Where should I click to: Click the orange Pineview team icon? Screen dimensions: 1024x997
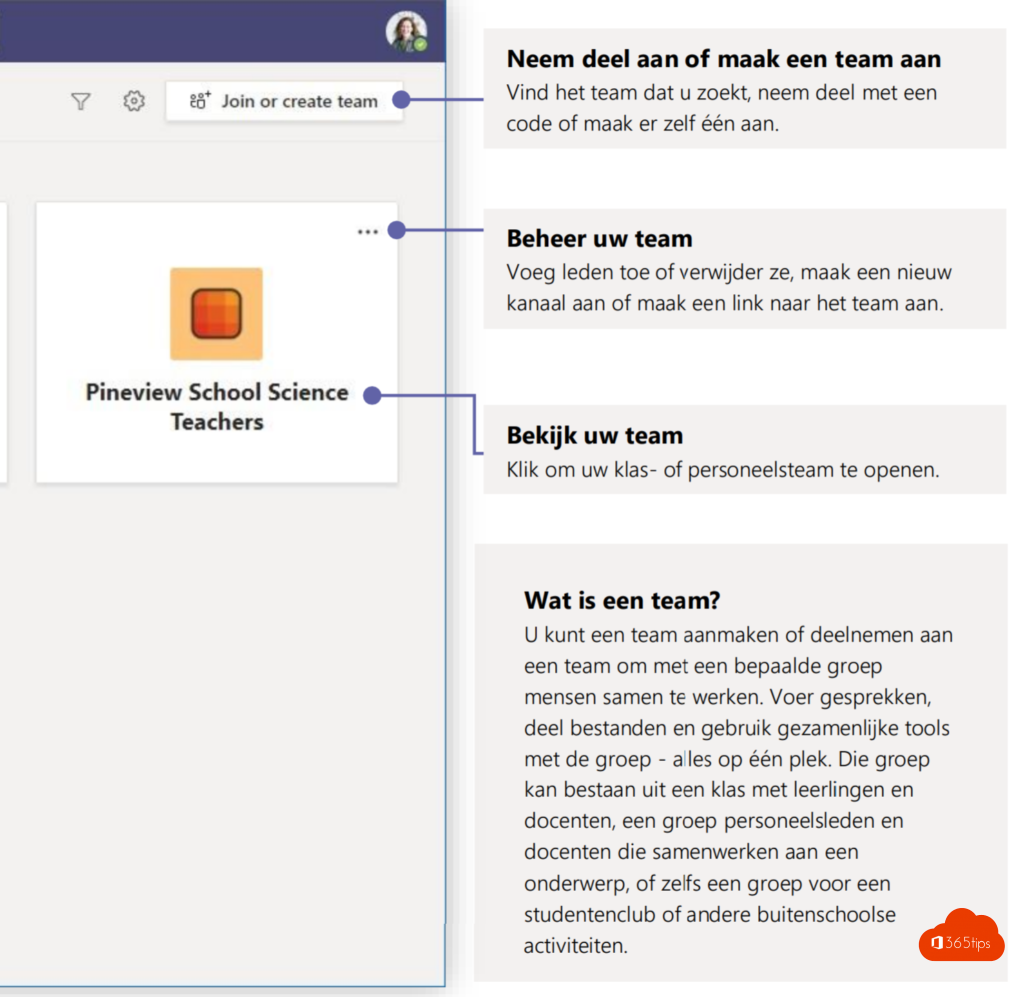[x=216, y=314]
